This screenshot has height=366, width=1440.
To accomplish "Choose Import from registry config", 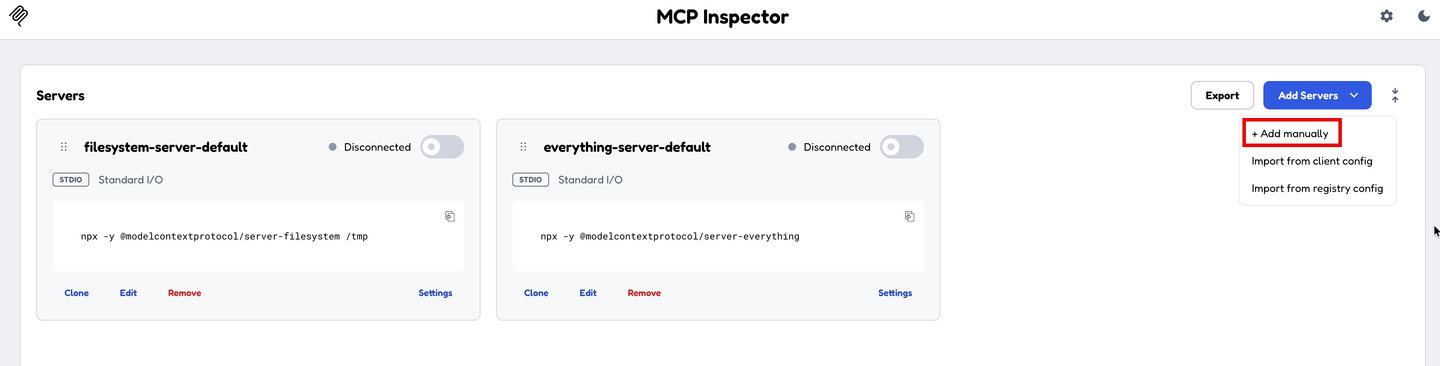I will click(1317, 188).
